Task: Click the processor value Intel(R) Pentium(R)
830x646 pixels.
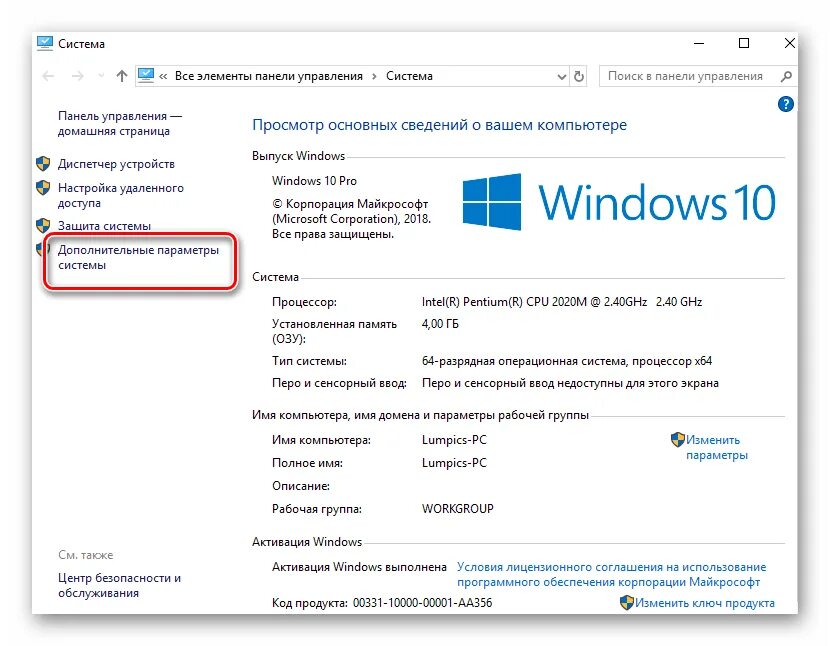Action: [x=562, y=302]
